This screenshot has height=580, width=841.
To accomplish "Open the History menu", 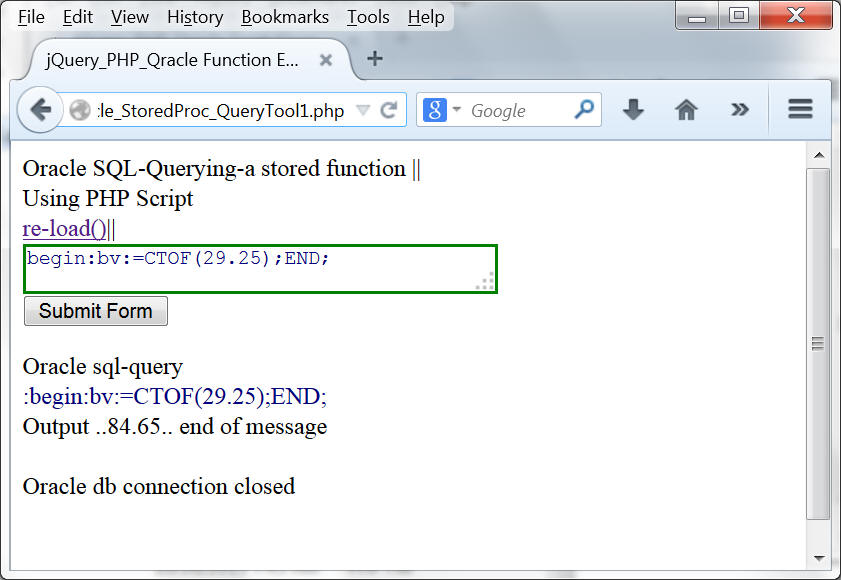I will [195, 17].
